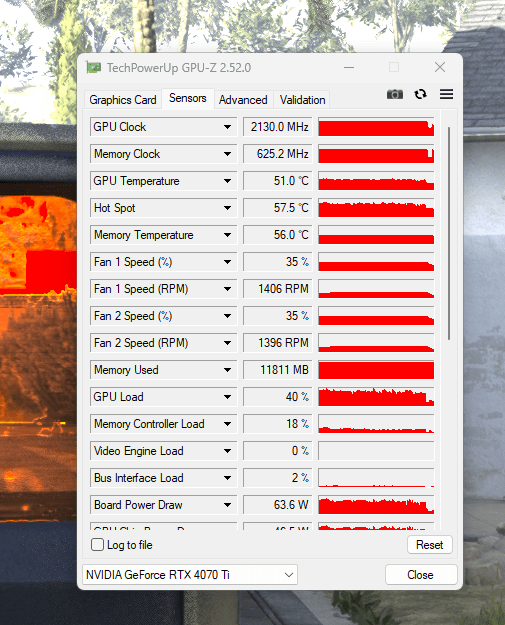Click the GPU Clock history graph

[376, 127]
